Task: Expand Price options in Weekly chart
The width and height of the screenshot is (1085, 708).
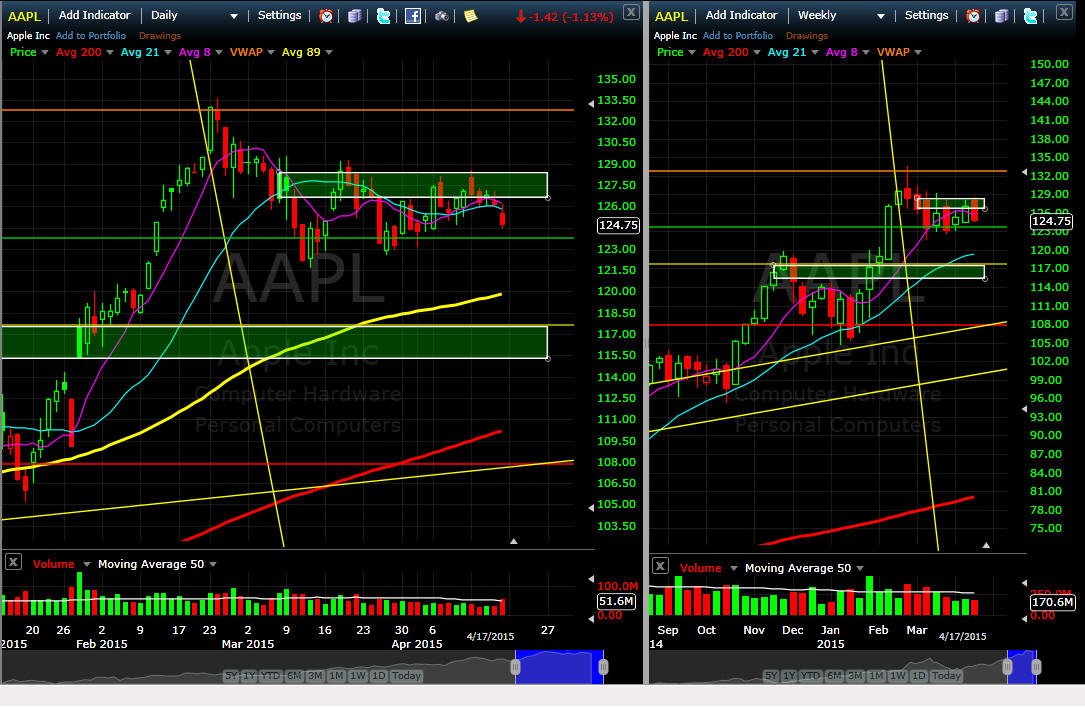Action: pyautogui.click(x=692, y=53)
